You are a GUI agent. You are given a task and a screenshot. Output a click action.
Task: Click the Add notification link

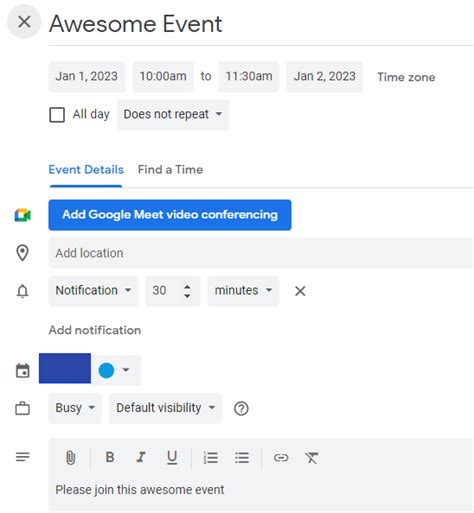95,330
